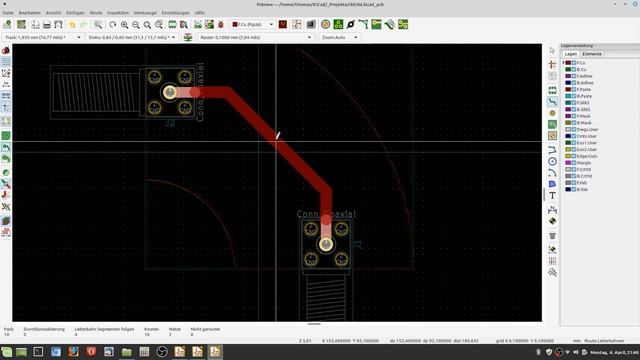This screenshot has height=360, width=640.
Task: Open the Bearbeiten menu
Action: [x=29, y=13]
